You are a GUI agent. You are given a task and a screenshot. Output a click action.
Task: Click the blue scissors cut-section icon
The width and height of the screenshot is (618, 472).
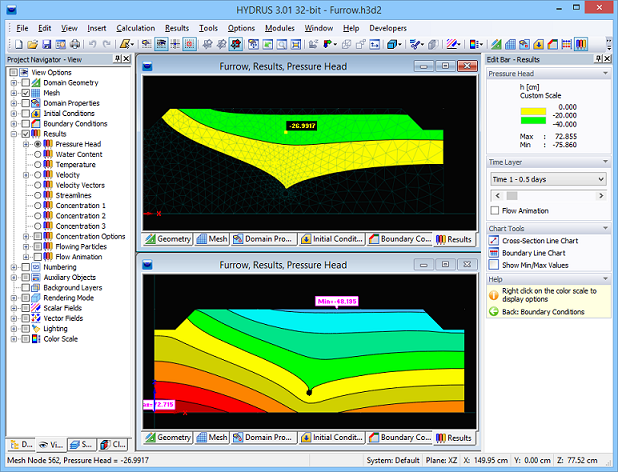coord(415,44)
